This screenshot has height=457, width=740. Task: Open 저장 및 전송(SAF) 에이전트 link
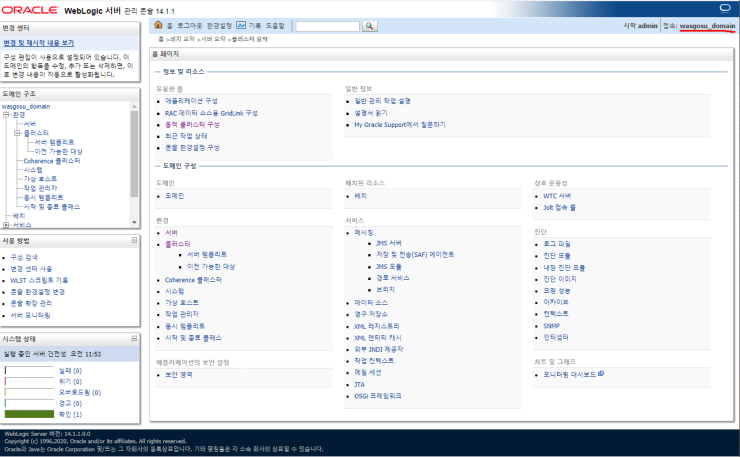click(x=415, y=254)
